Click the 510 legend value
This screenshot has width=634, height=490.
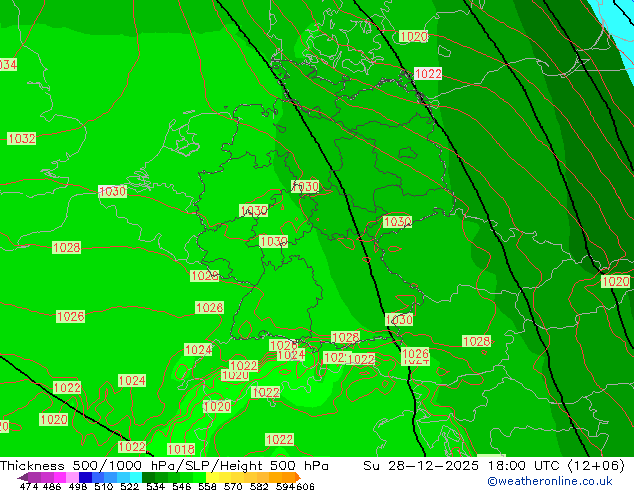[104, 486]
